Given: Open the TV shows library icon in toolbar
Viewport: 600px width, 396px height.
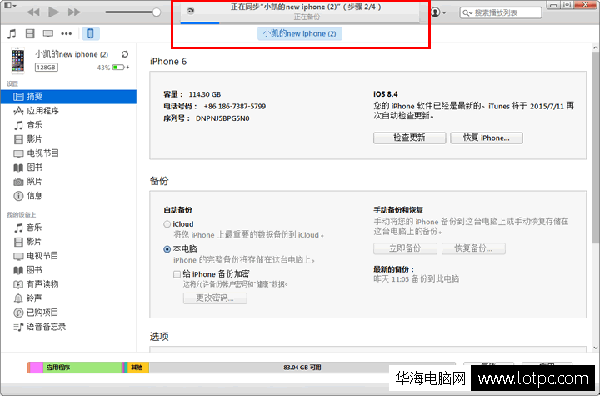Looking at the screenshot, I should pyautogui.click(x=48, y=34).
